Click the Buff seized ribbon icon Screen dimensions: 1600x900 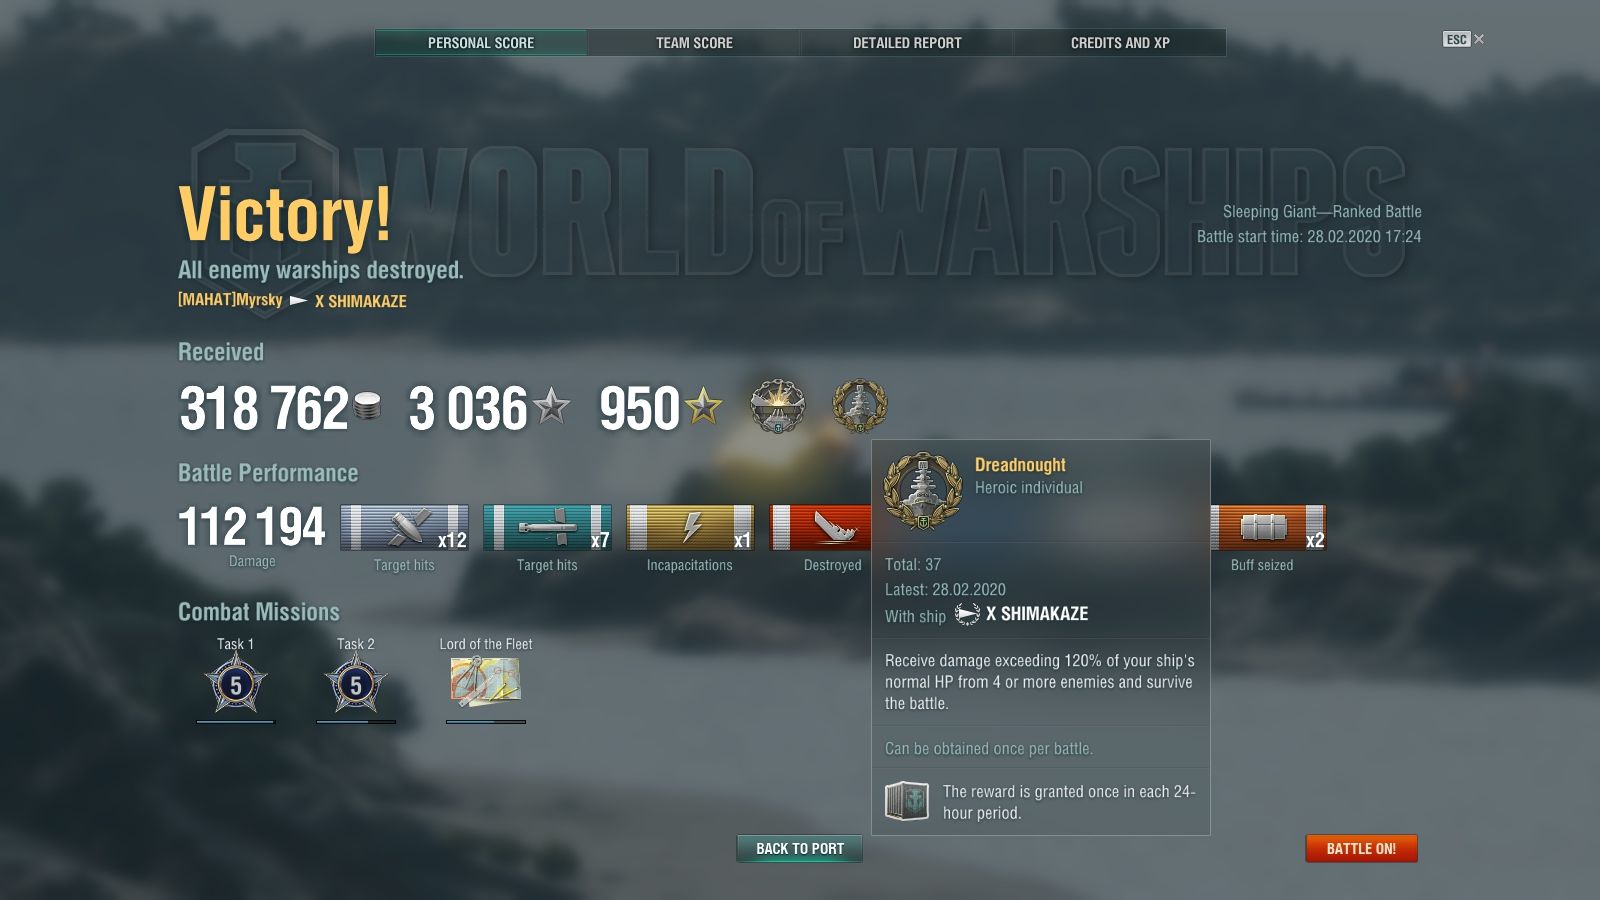(1268, 527)
